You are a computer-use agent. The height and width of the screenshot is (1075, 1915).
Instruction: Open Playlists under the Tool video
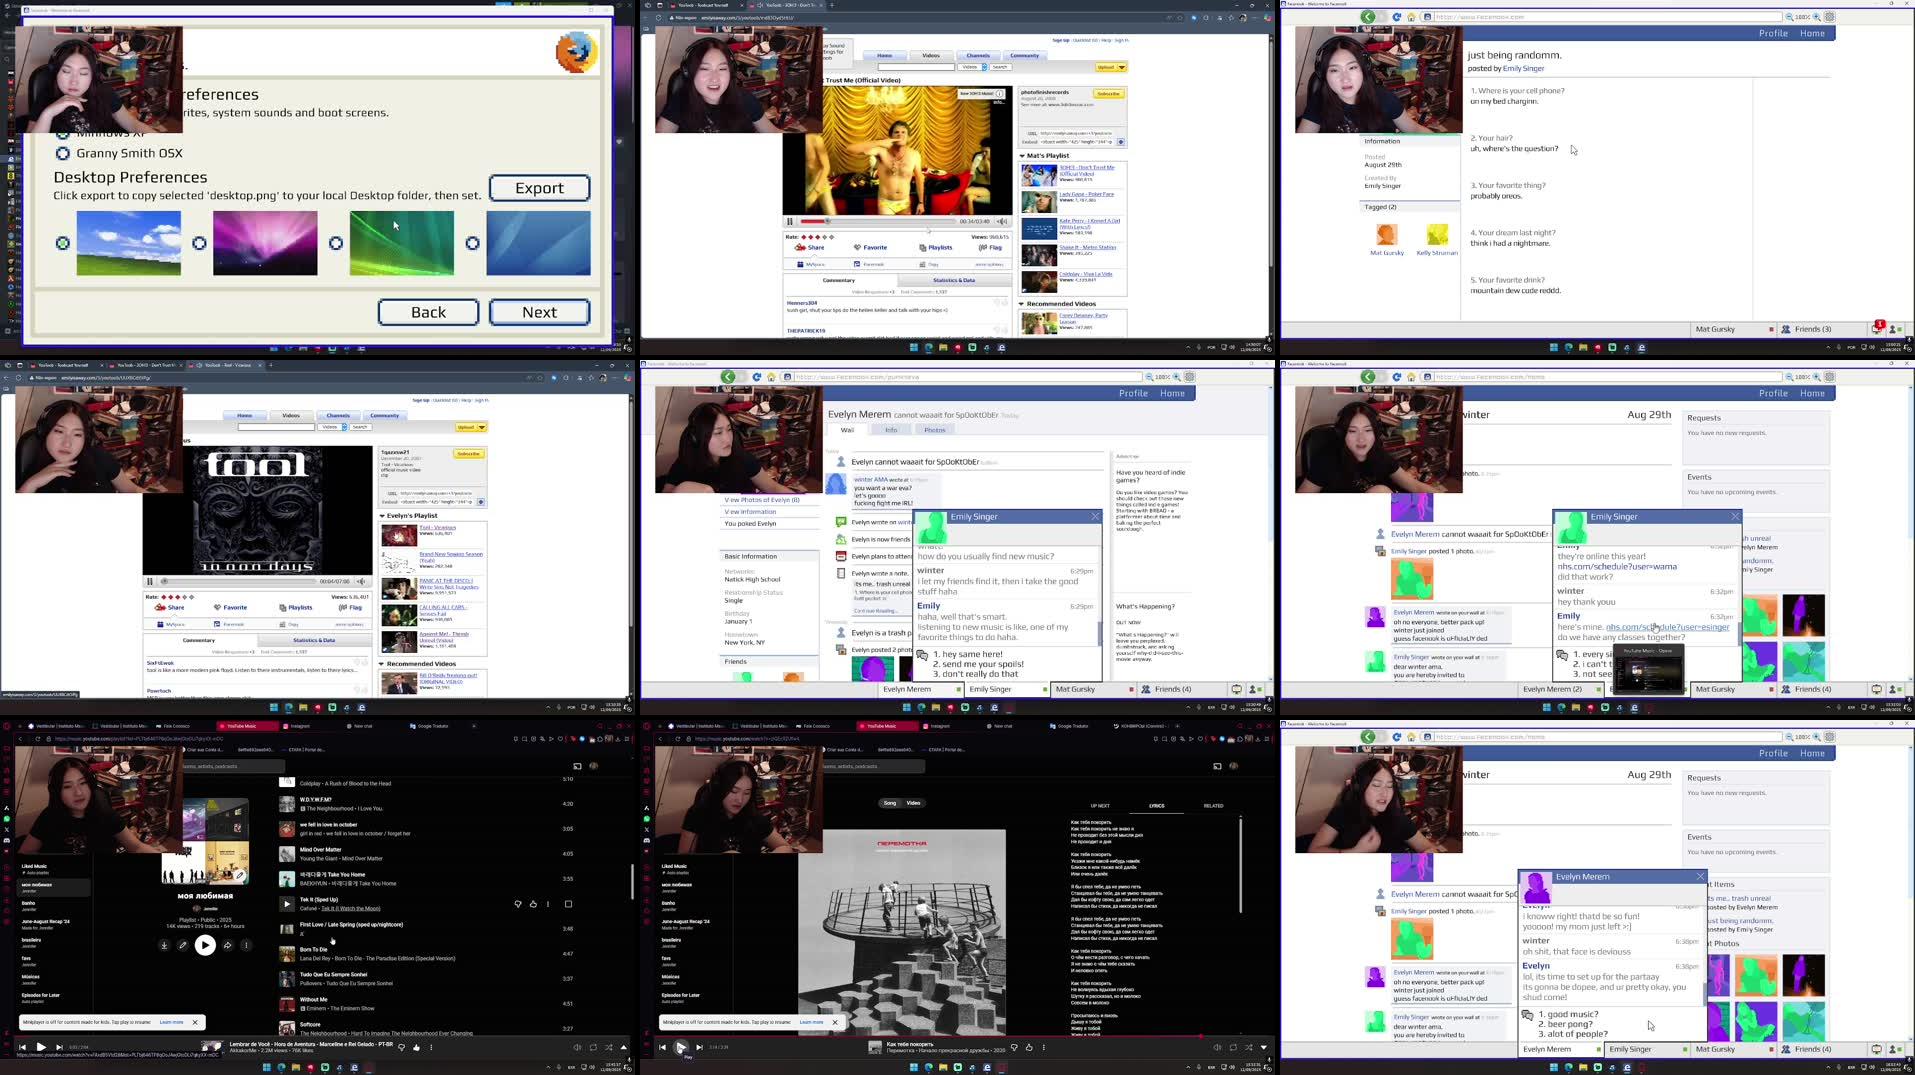[295, 607]
